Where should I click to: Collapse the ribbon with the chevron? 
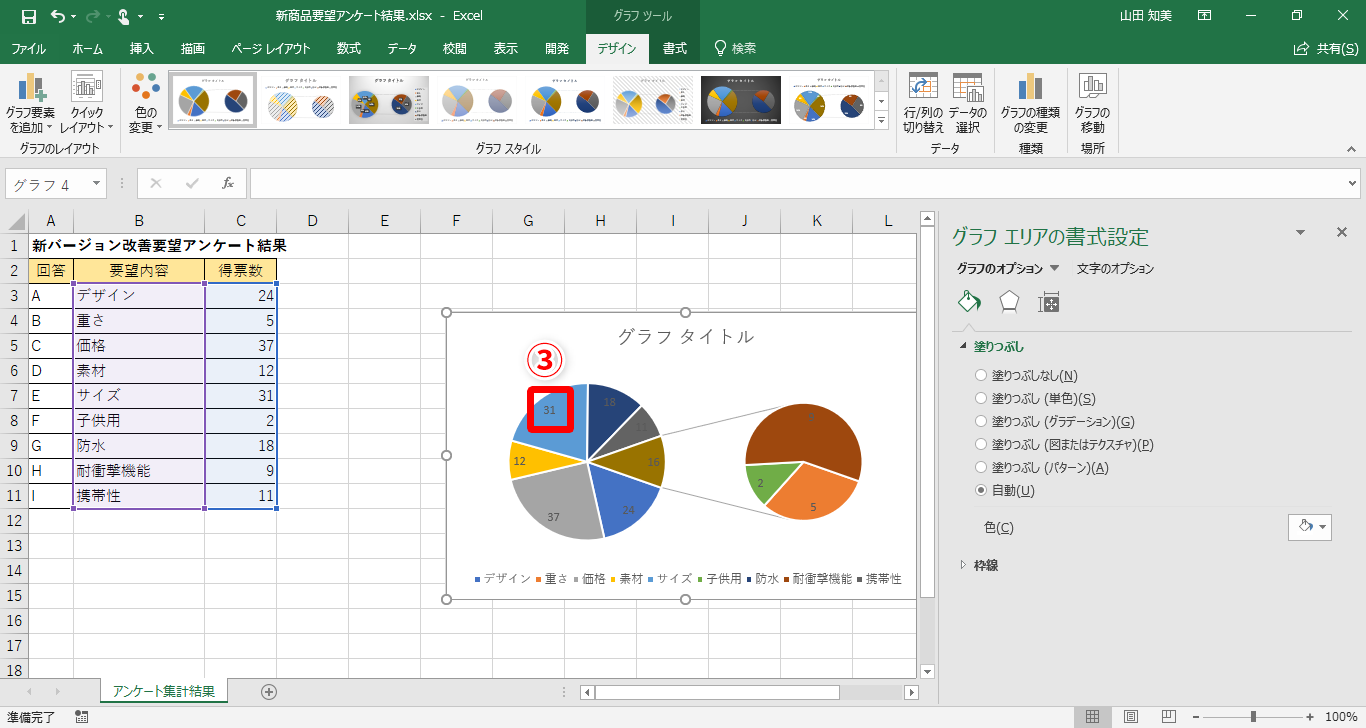(1351, 148)
